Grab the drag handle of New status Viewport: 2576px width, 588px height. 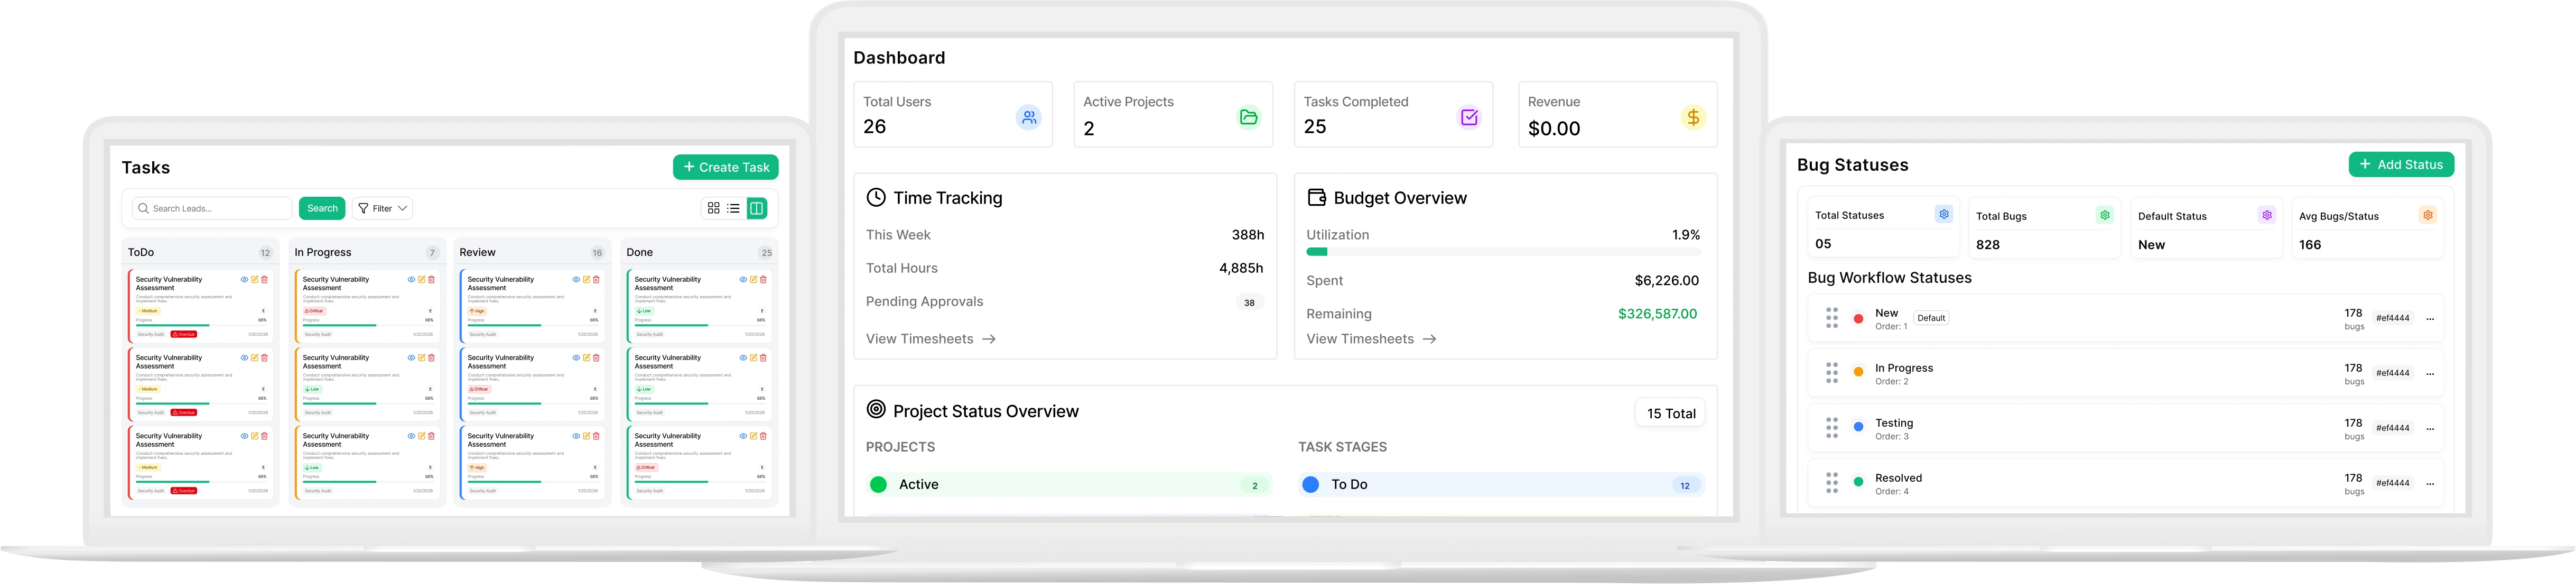point(1831,318)
